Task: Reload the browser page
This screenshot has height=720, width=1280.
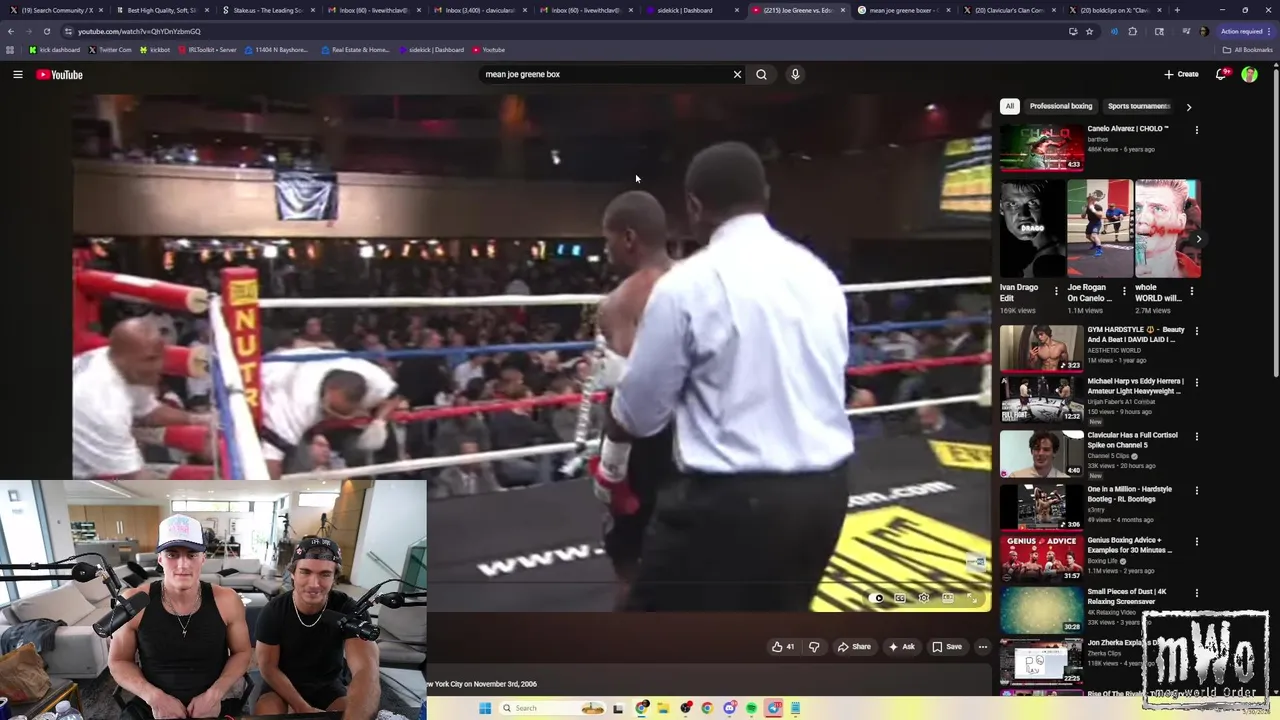Action: point(46,31)
